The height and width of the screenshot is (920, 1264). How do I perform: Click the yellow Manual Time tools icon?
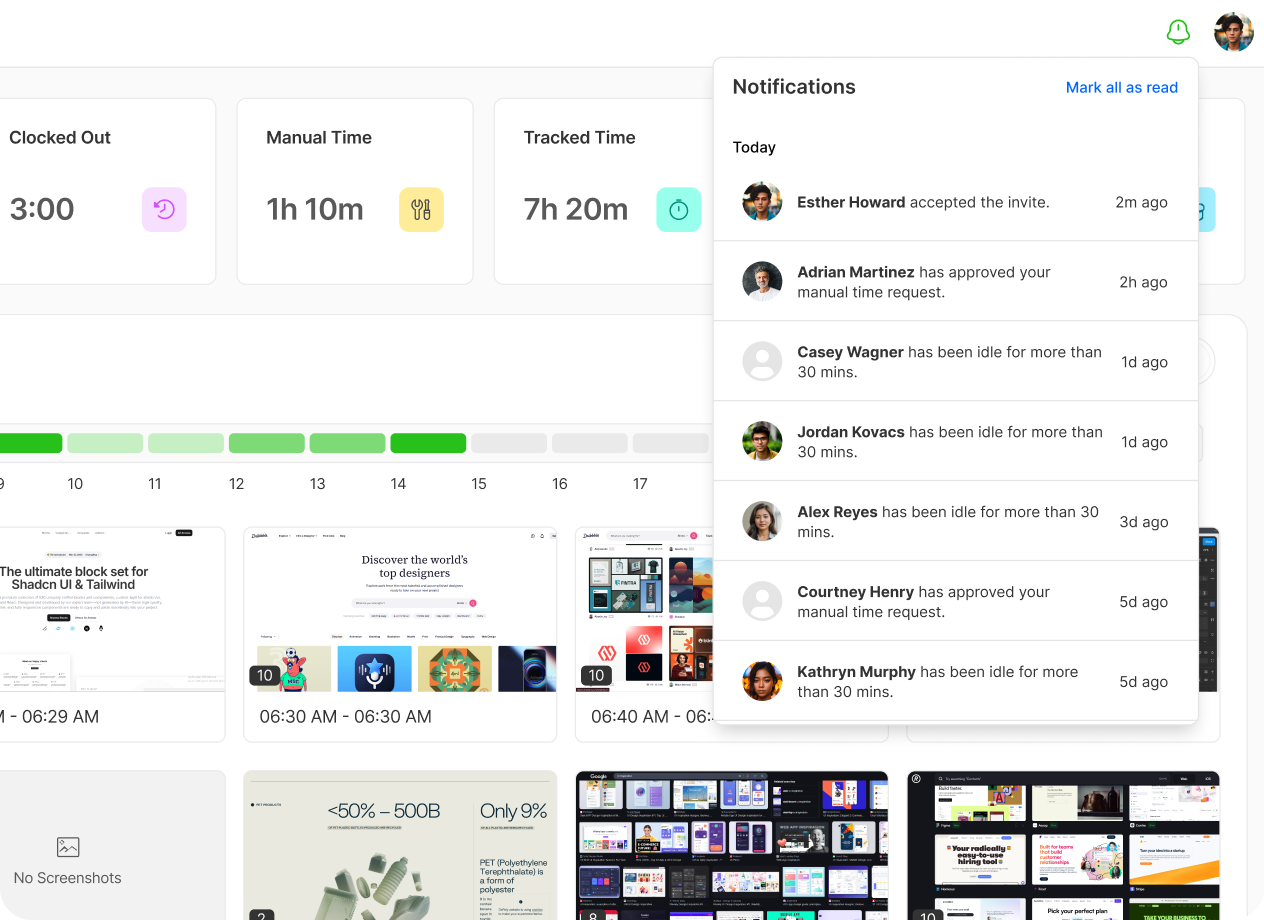pos(421,210)
